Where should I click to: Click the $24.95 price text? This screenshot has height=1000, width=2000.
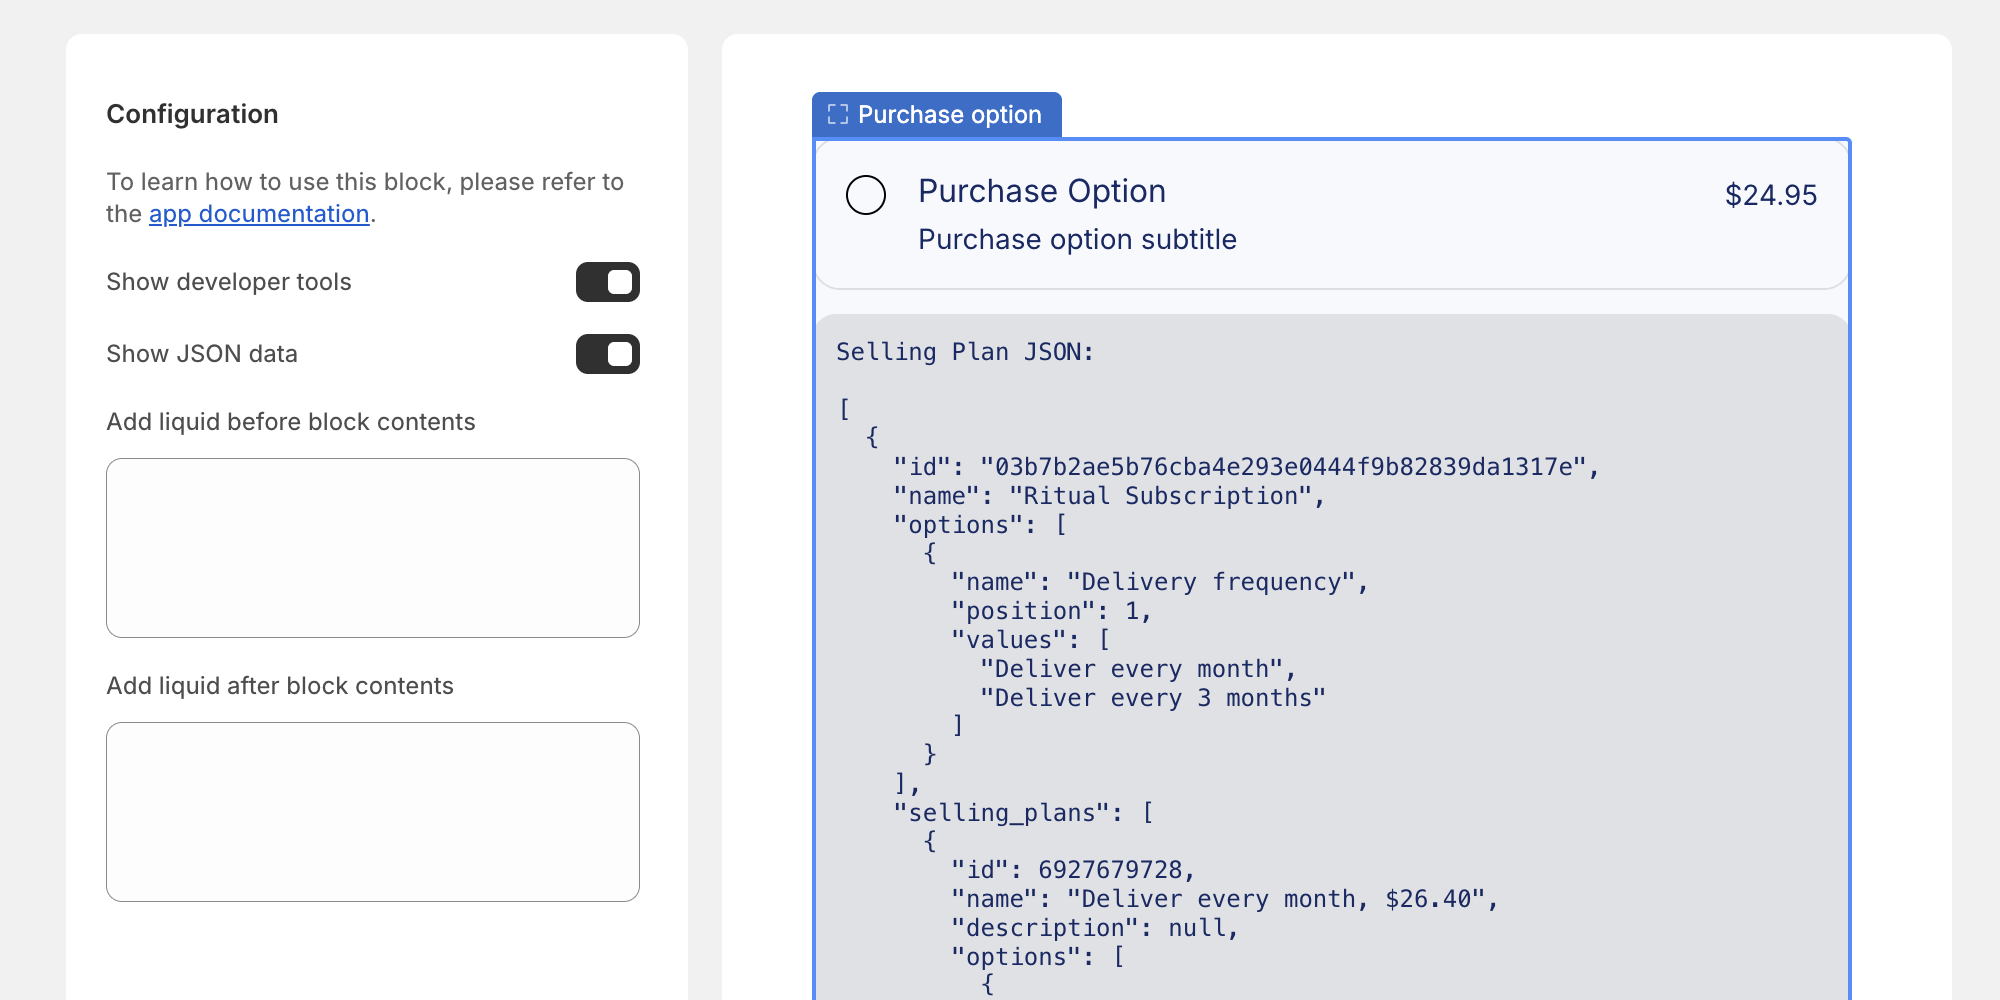tap(1771, 195)
